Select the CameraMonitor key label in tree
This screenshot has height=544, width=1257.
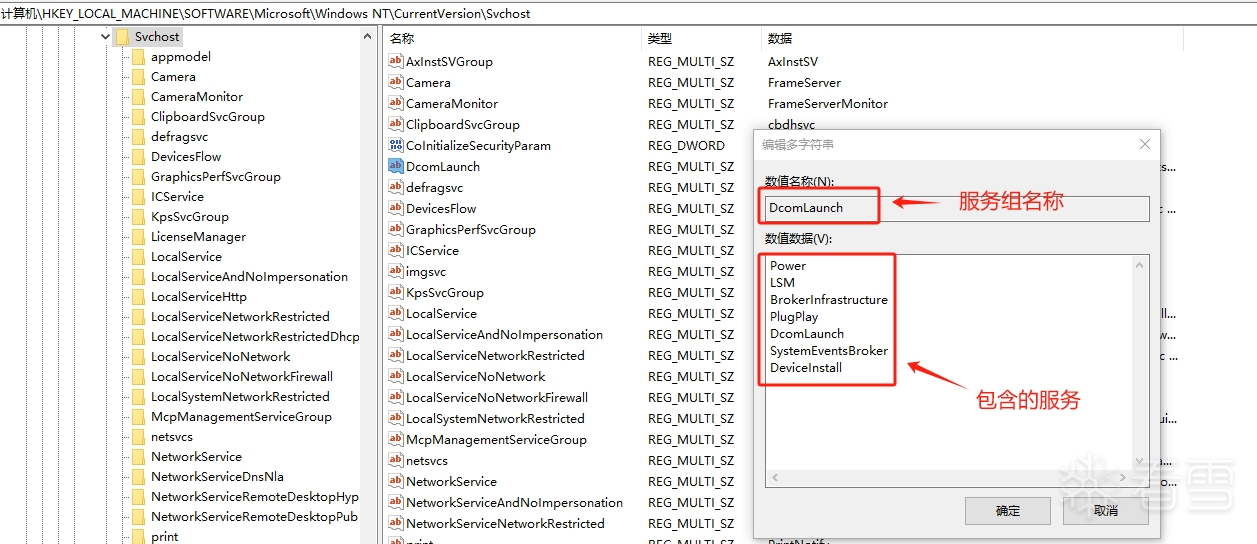pyautogui.click(x=197, y=97)
